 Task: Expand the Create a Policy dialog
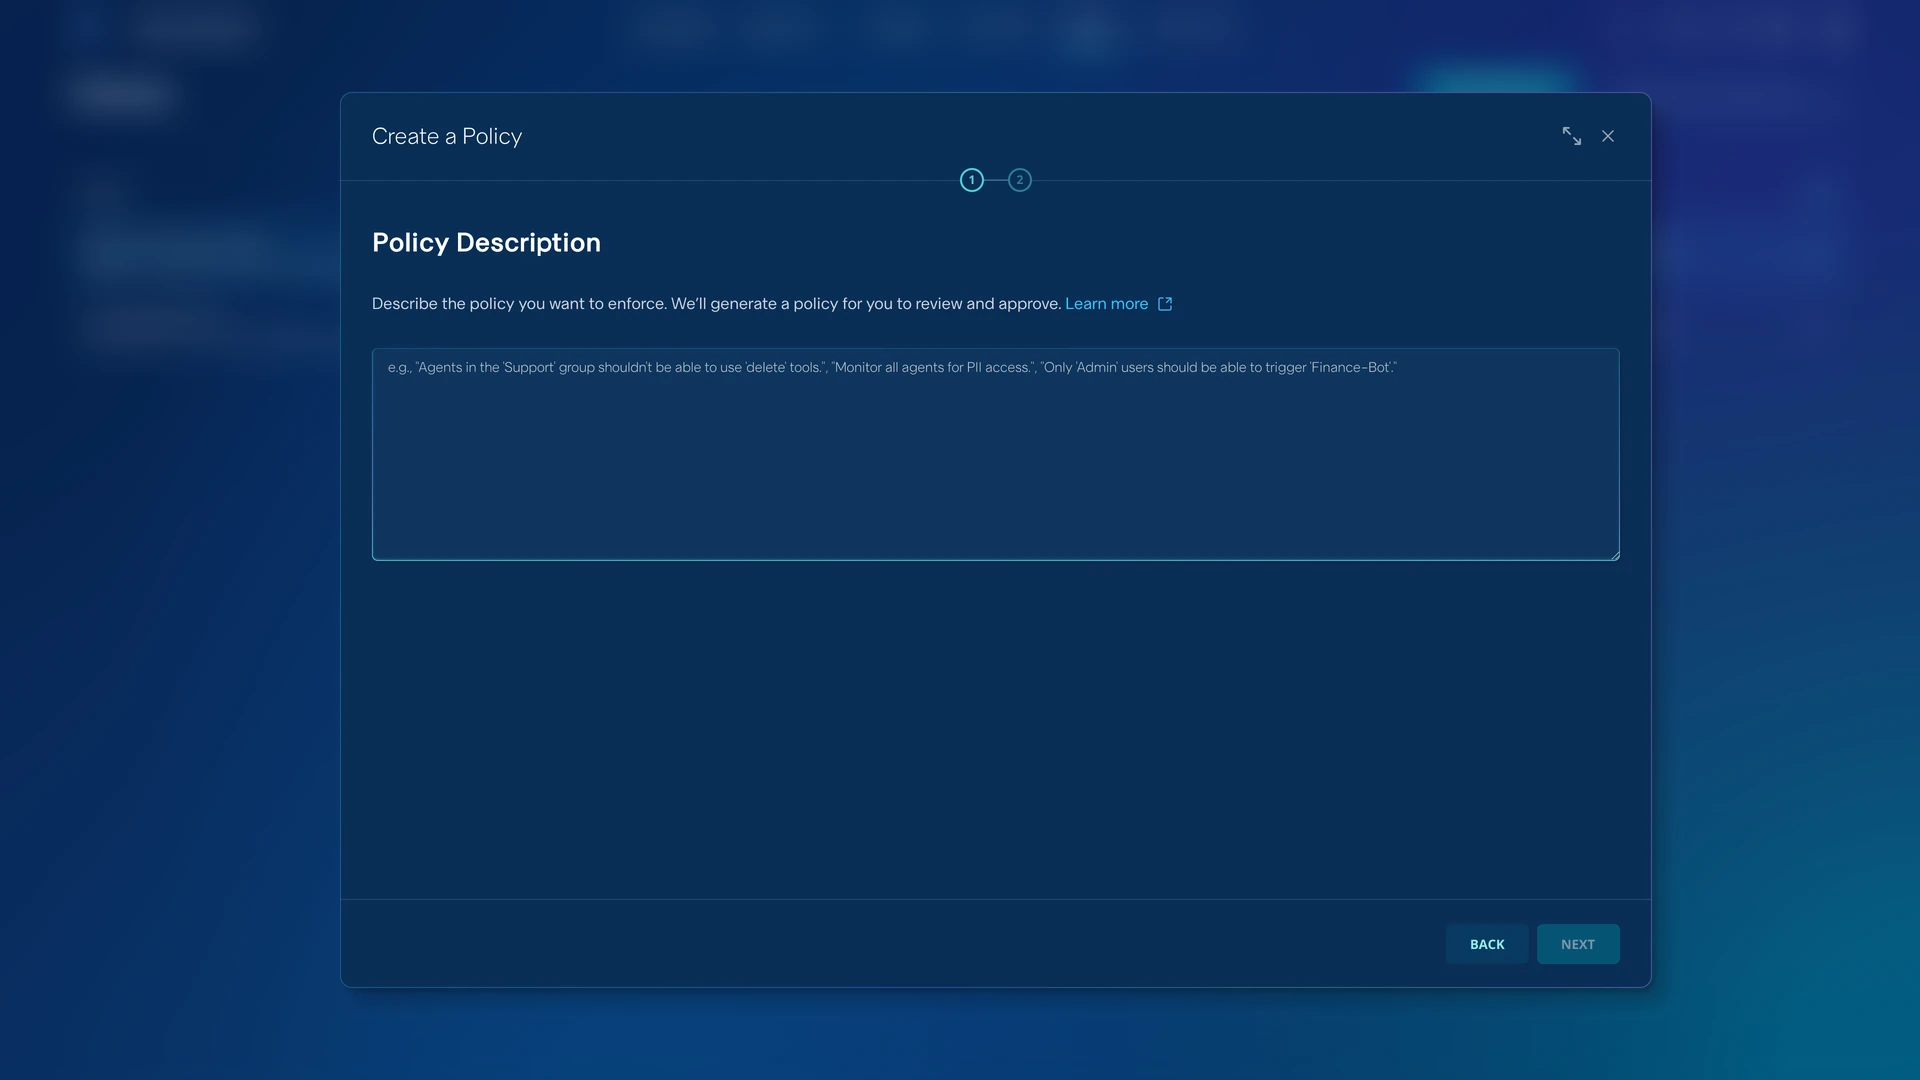[x=1572, y=136]
